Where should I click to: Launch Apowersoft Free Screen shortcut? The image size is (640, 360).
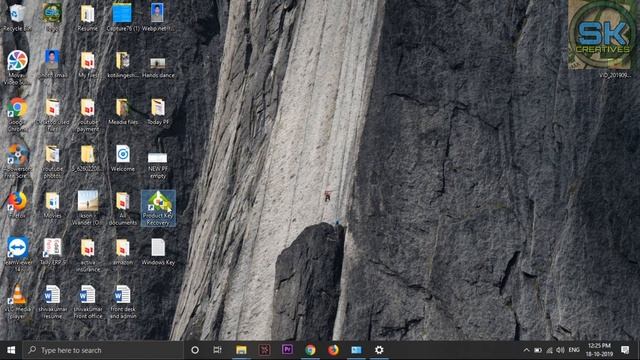(x=17, y=161)
